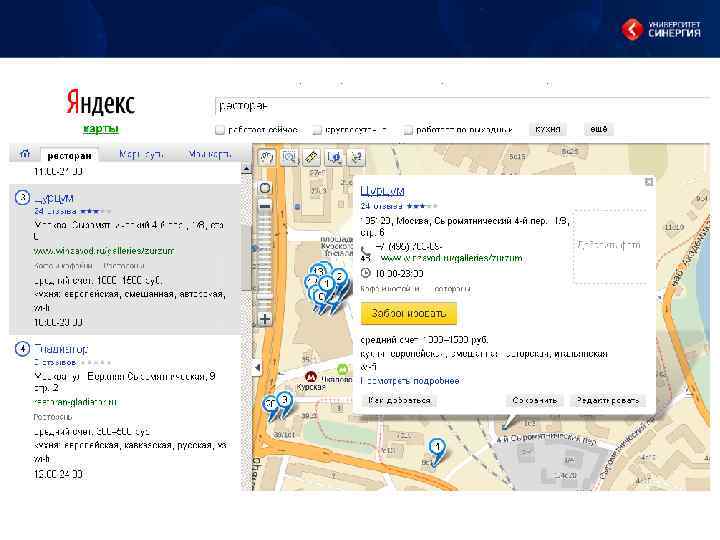The width and height of the screenshot is (720, 540).
Task: Click the green metro icon on map
Action: coord(342,369)
